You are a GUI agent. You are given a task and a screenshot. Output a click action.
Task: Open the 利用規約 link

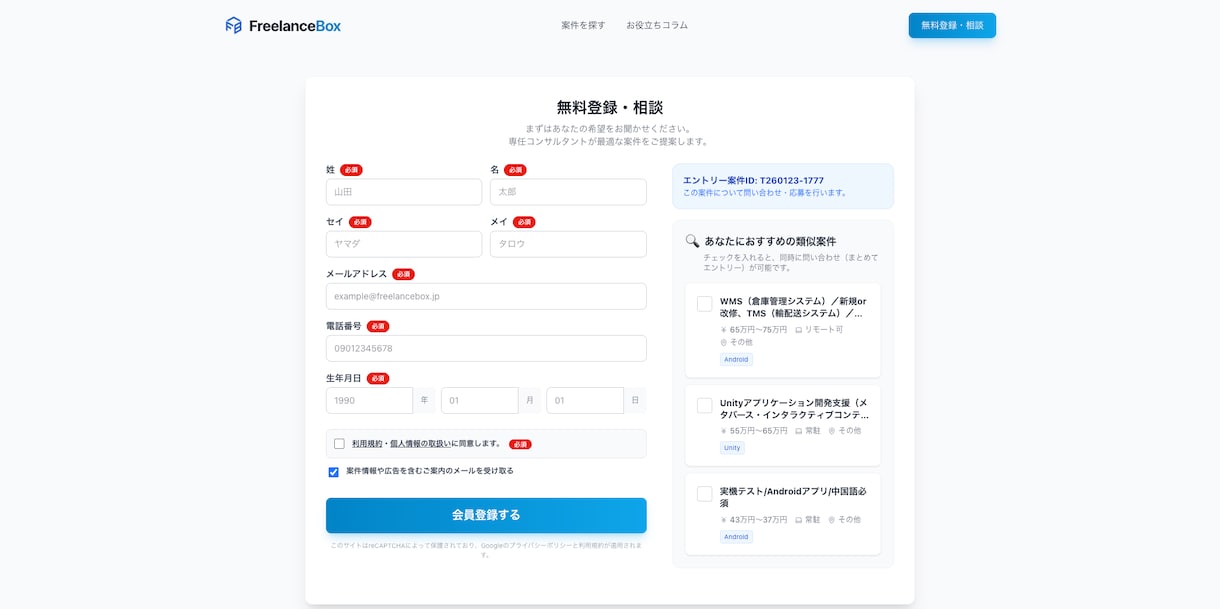(367, 443)
